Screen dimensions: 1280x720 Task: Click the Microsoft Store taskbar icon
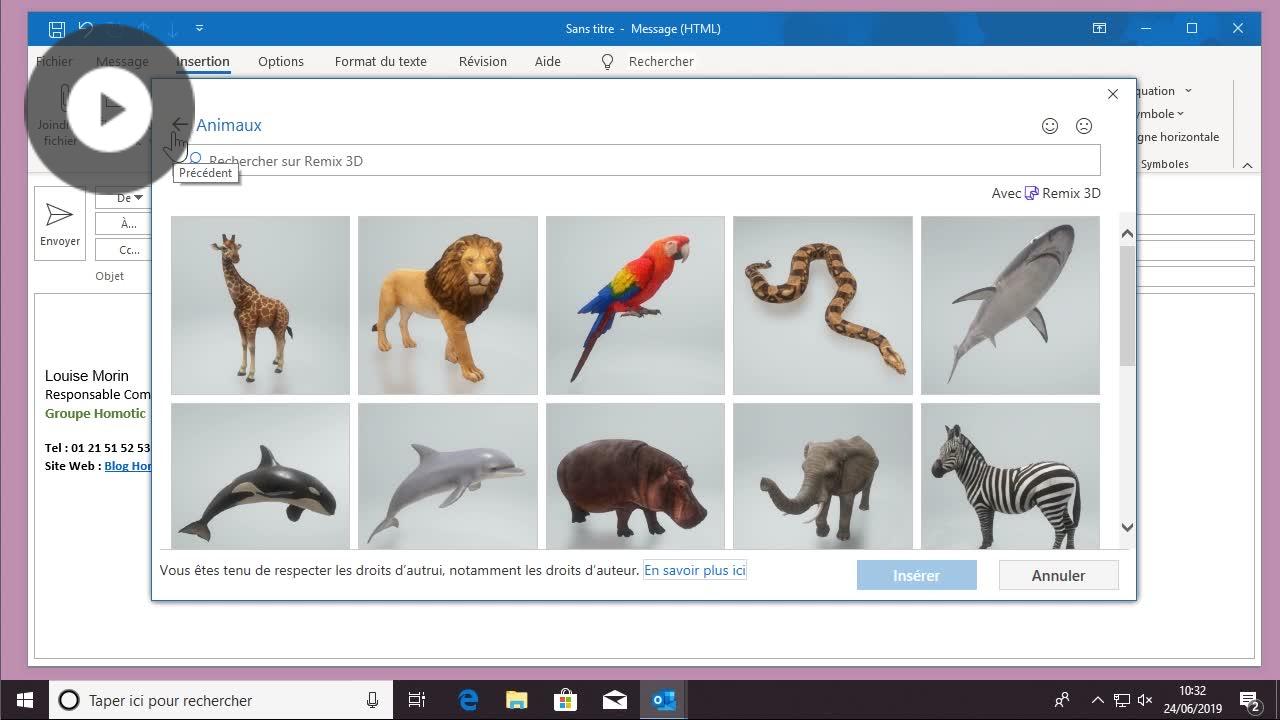click(x=565, y=700)
